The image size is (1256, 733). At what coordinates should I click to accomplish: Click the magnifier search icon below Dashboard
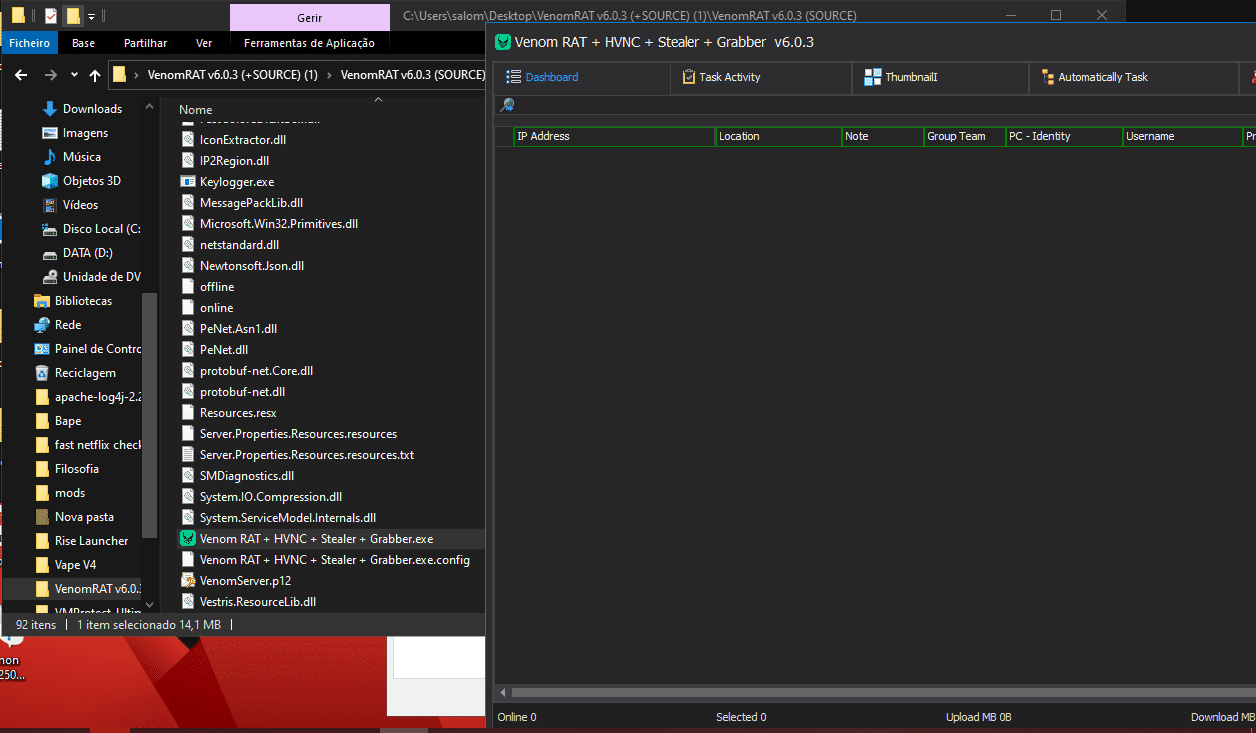tap(508, 105)
